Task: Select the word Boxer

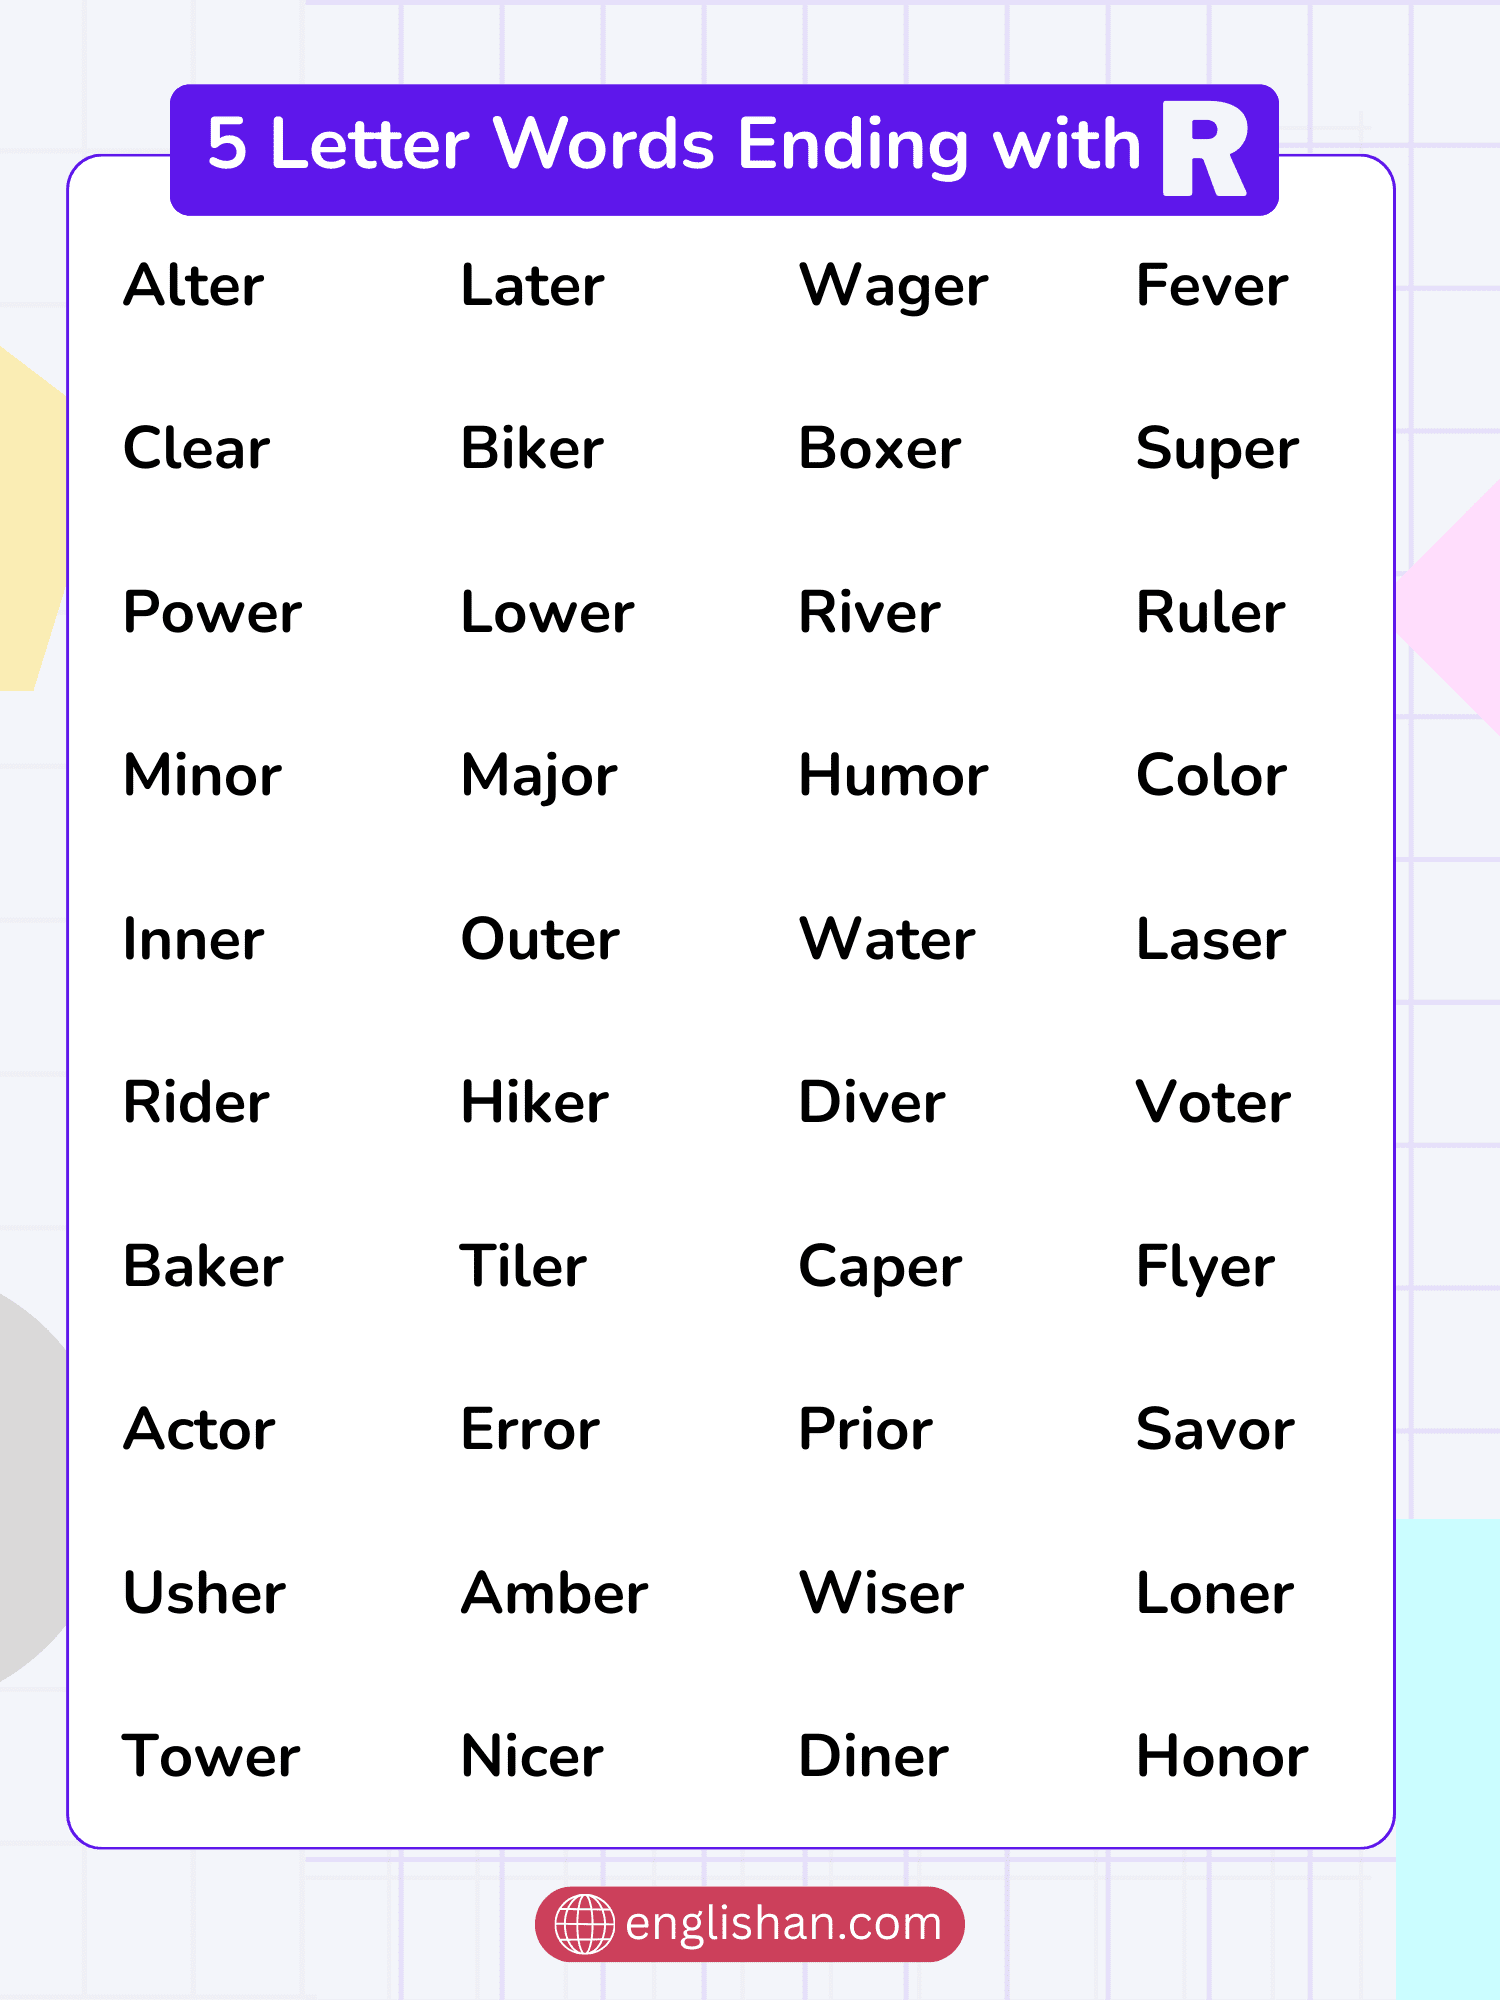Action: tap(879, 449)
